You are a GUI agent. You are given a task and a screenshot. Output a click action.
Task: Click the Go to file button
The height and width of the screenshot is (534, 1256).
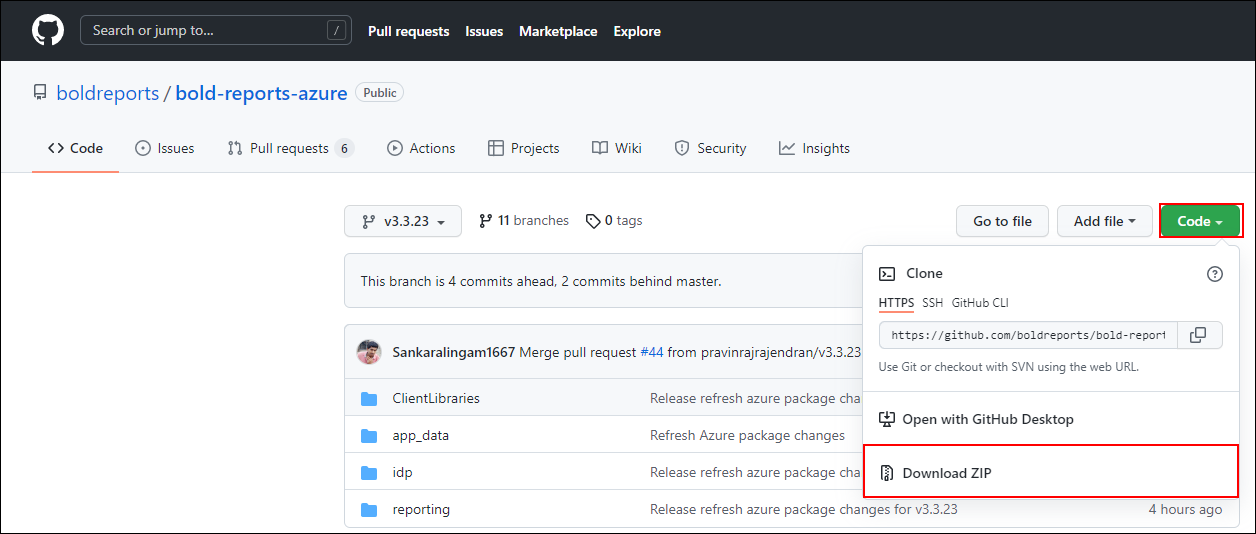[1002, 221]
